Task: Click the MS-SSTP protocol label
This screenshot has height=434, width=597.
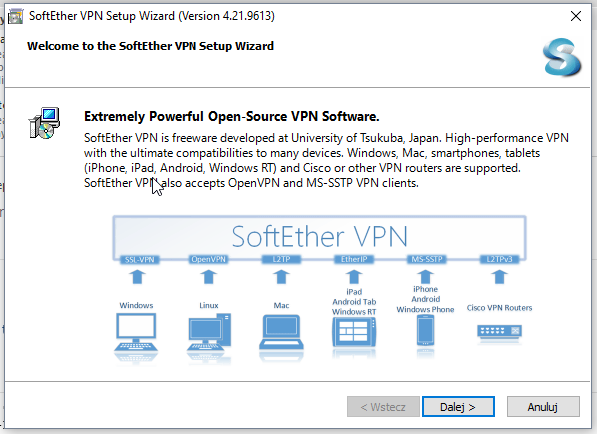Action: coord(427,259)
